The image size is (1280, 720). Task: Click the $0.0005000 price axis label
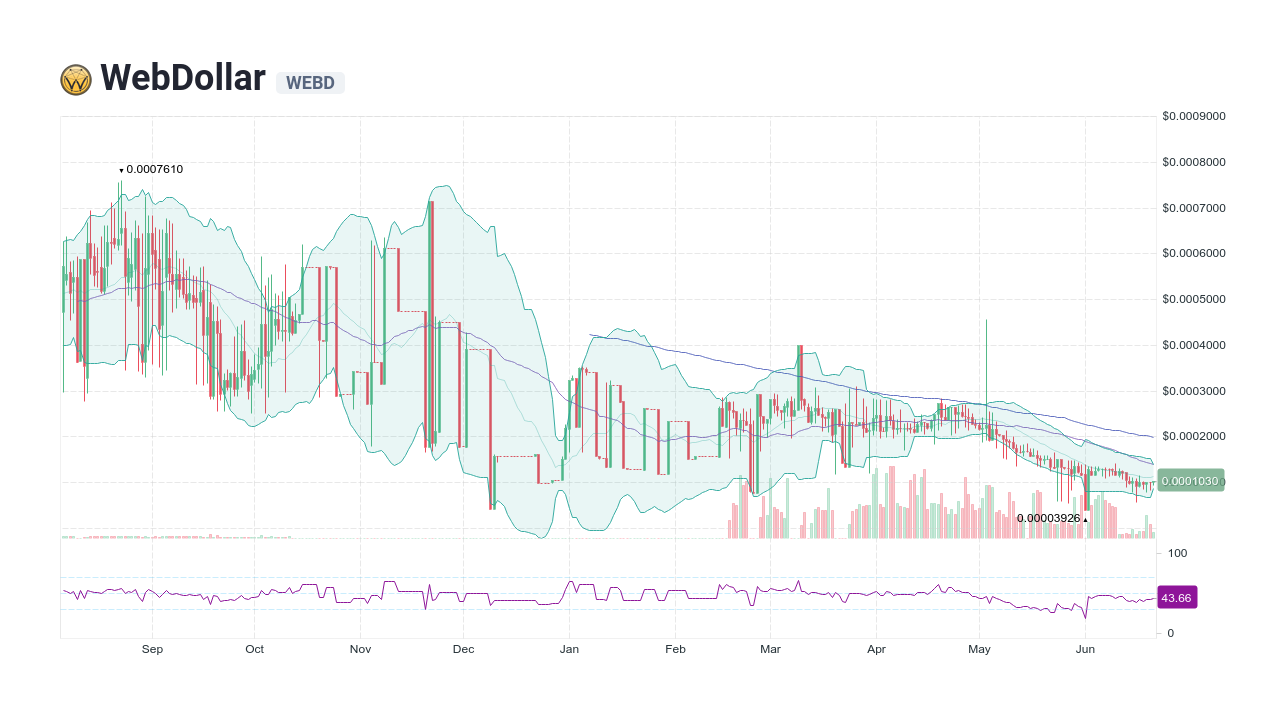[x=1191, y=300]
